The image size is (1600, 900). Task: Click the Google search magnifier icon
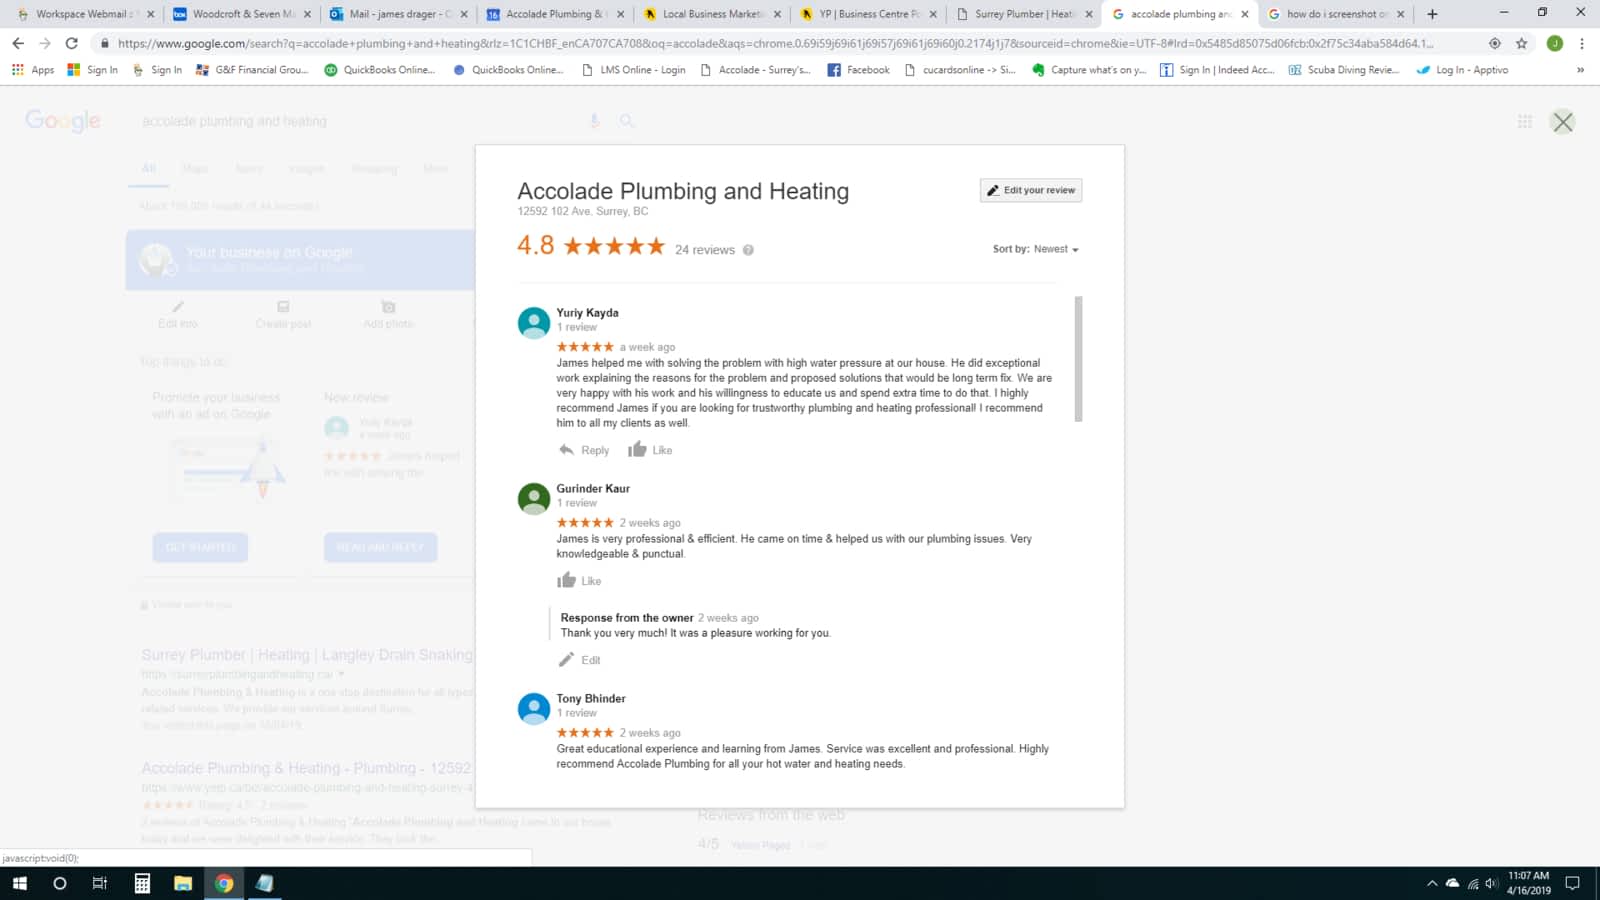click(x=627, y=121)
